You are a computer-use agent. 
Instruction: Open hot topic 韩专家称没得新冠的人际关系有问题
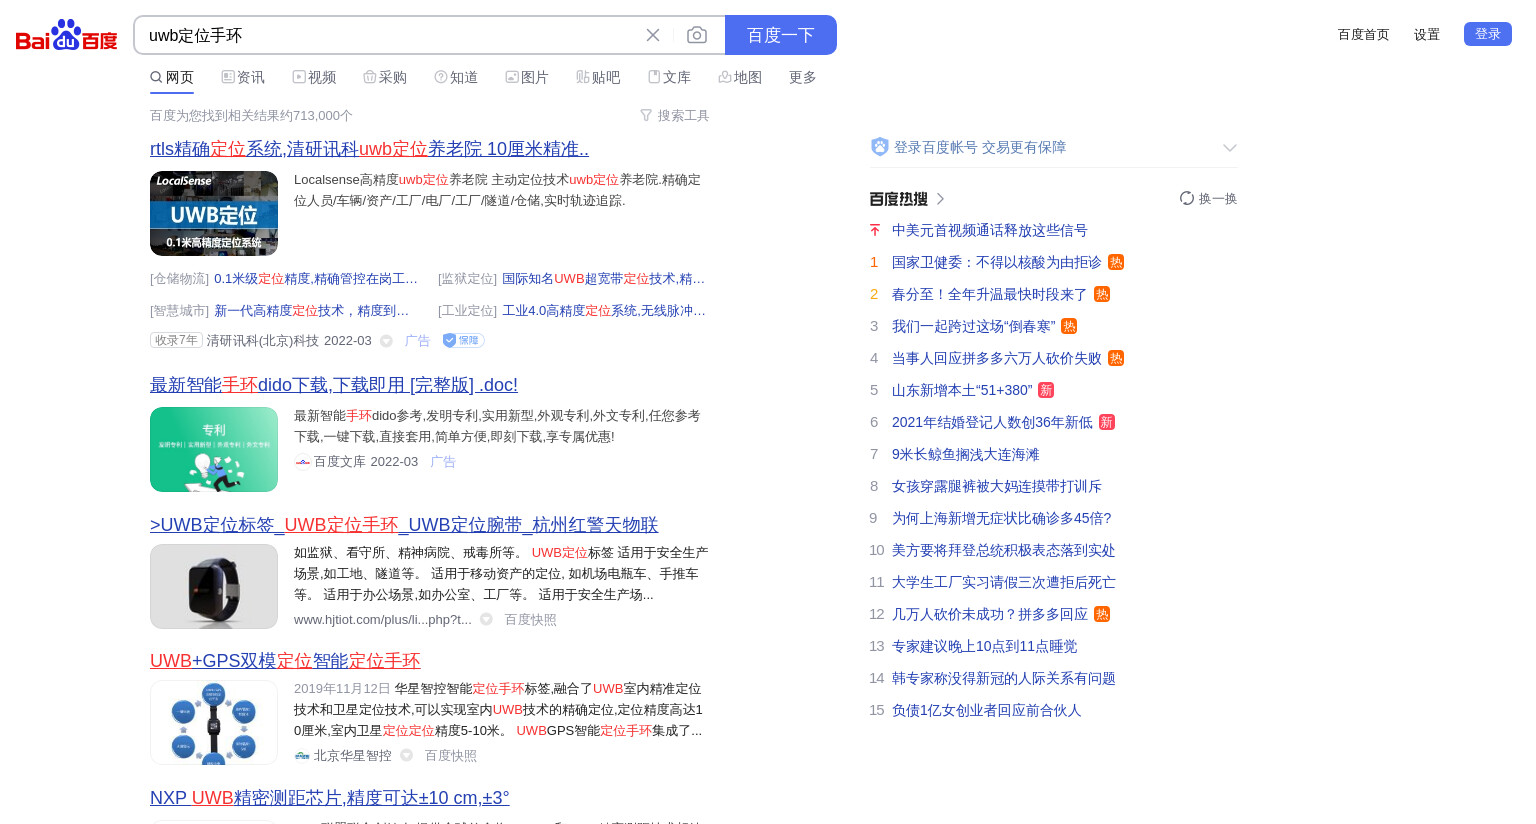coord(1004,678)
